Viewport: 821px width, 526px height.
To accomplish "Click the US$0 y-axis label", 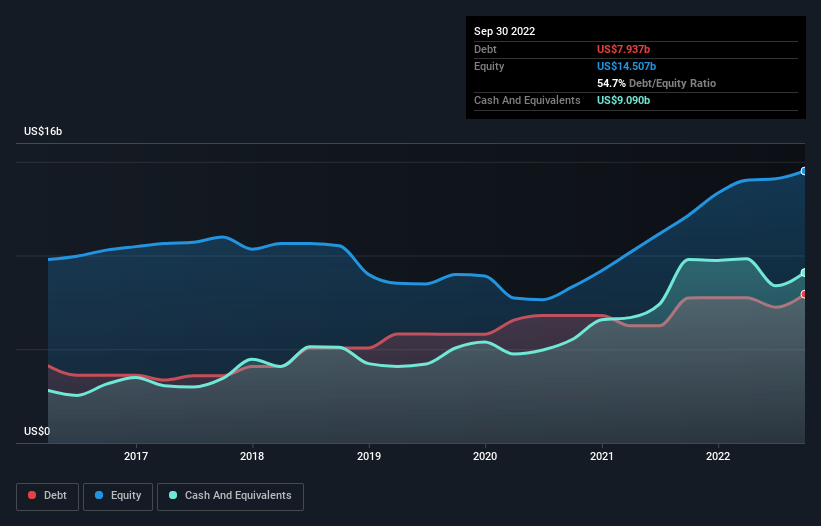I will [x=37, y=431].
